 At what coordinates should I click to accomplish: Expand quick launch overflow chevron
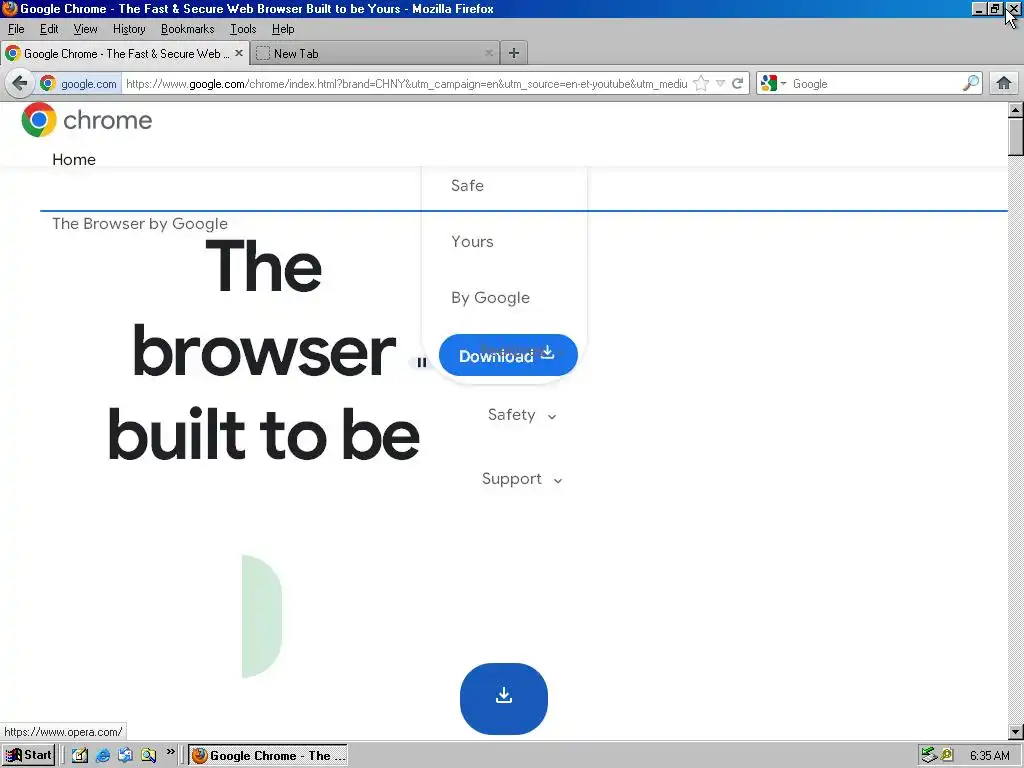170,752
